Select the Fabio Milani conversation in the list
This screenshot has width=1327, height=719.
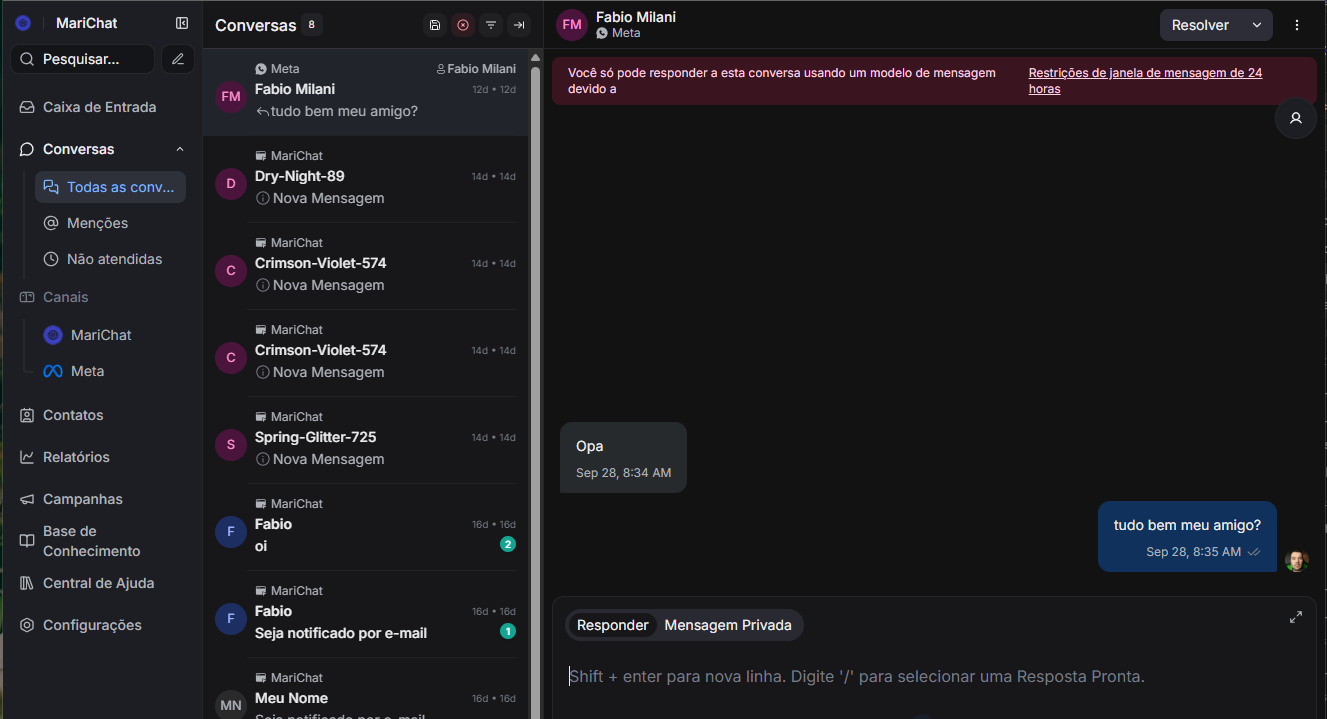(x=366, y=92)
